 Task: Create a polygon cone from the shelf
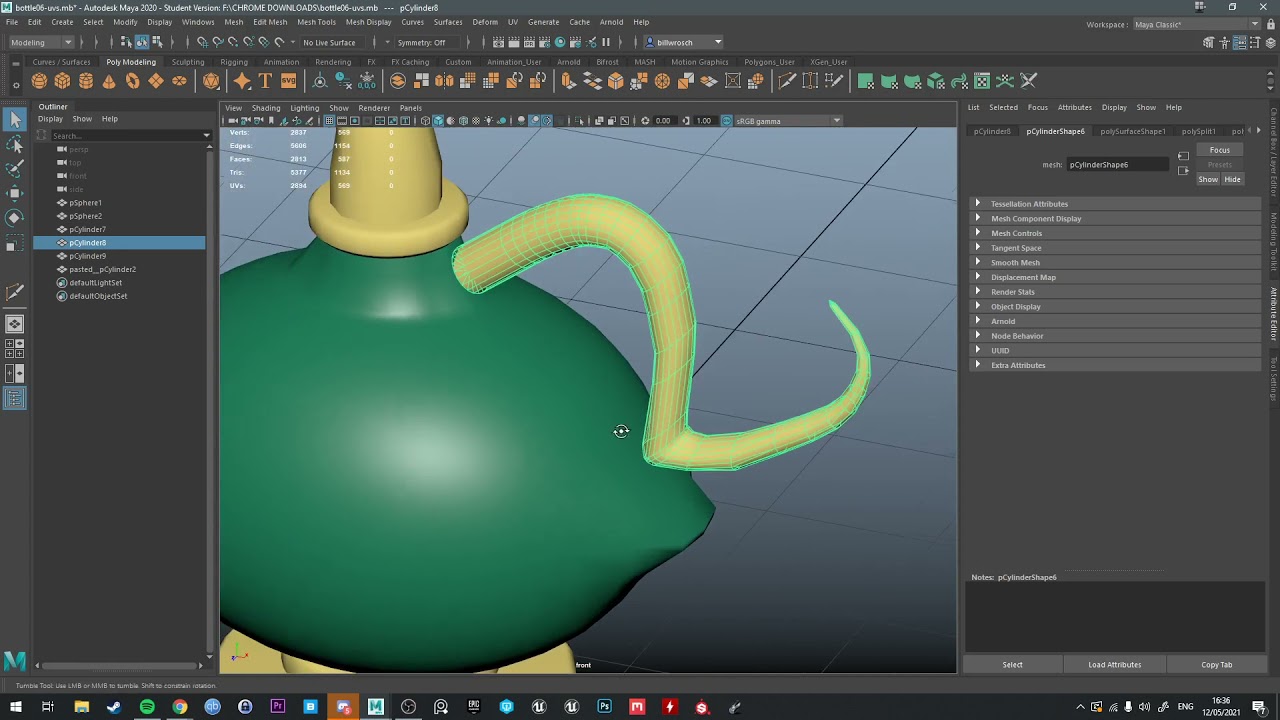[109, 81]
